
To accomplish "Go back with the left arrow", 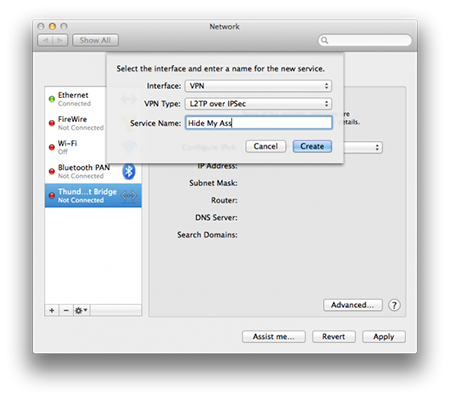I will tap(45, 40).
